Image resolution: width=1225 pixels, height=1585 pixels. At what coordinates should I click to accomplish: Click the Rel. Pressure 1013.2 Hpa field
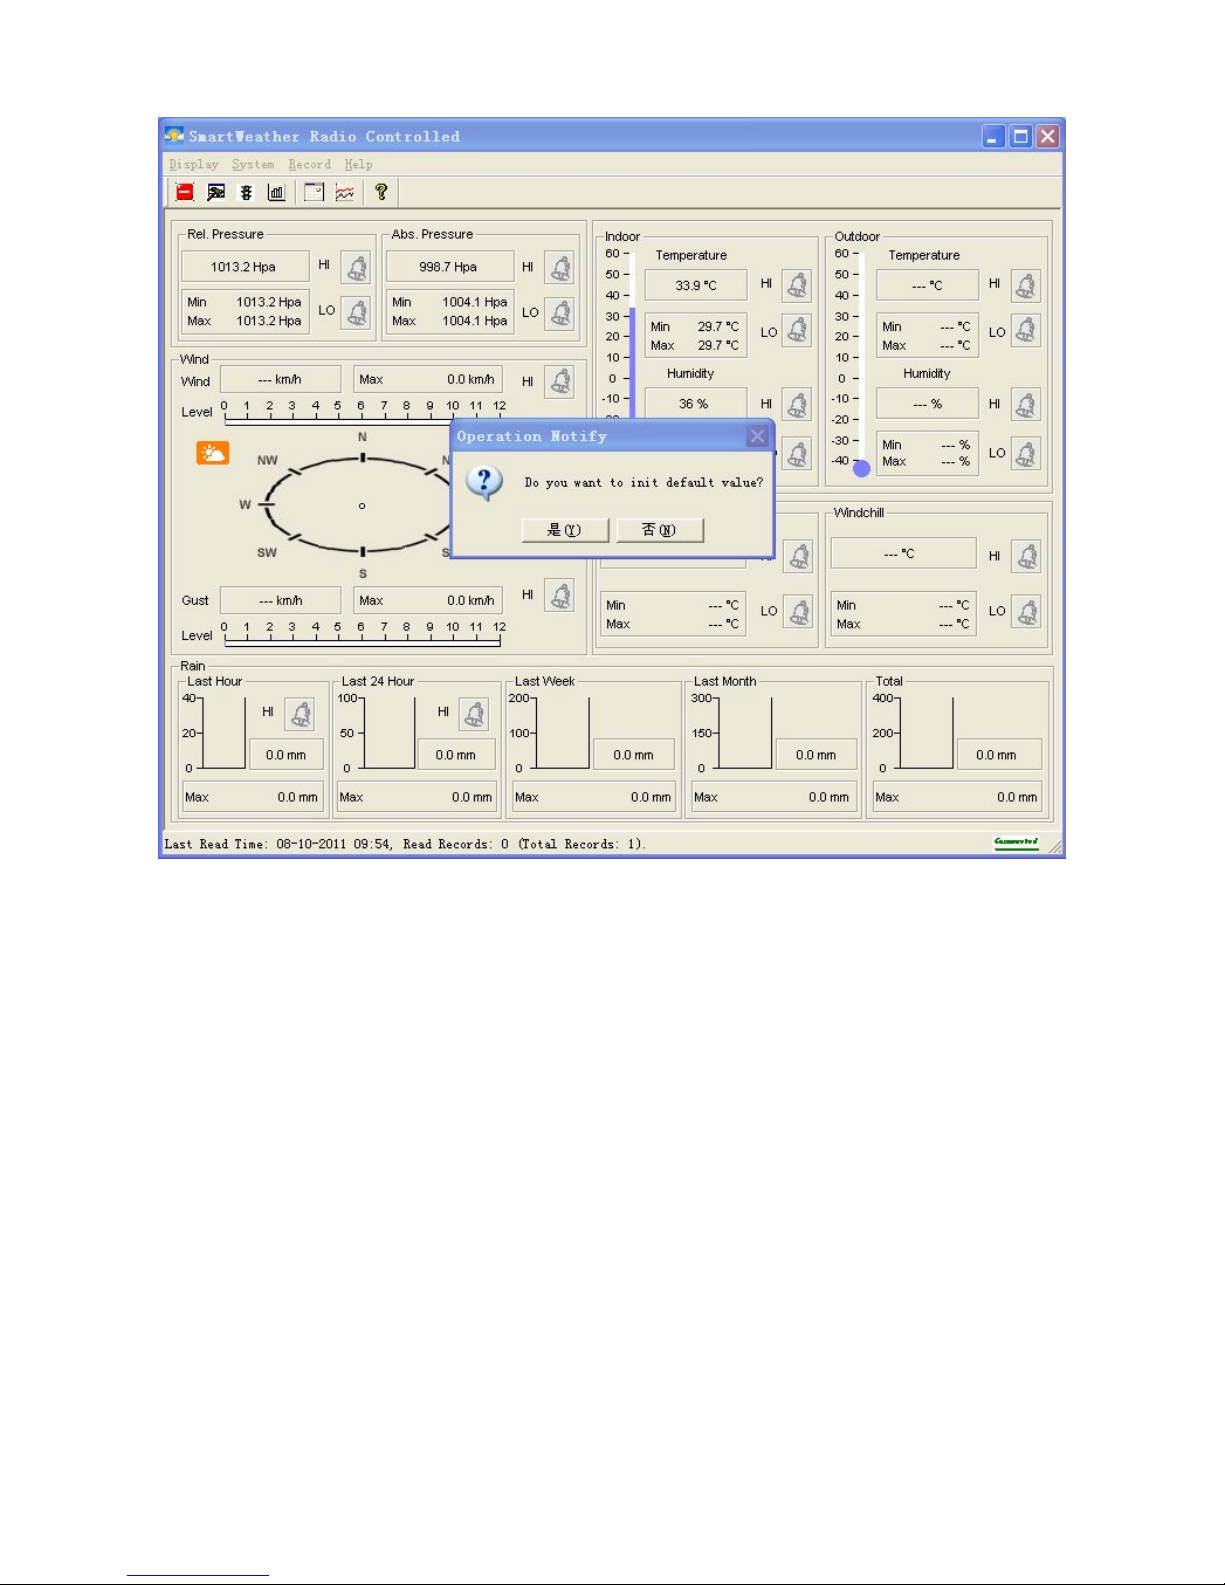point(245,267)
